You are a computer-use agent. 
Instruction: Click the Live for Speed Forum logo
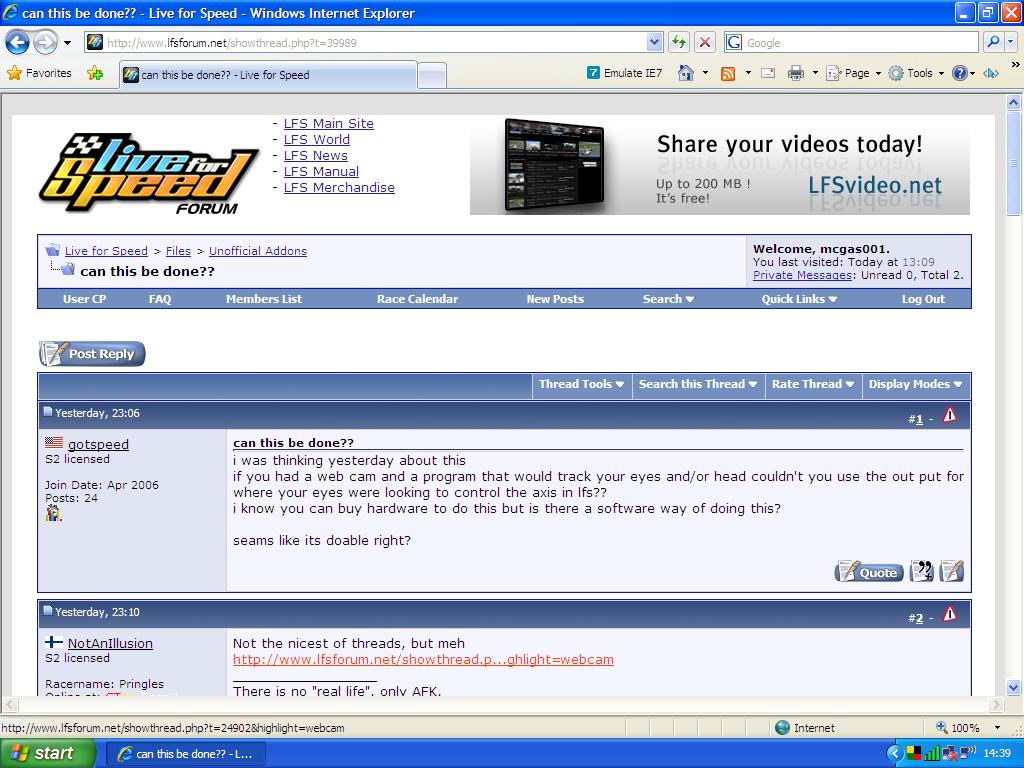tap(149, 172)
